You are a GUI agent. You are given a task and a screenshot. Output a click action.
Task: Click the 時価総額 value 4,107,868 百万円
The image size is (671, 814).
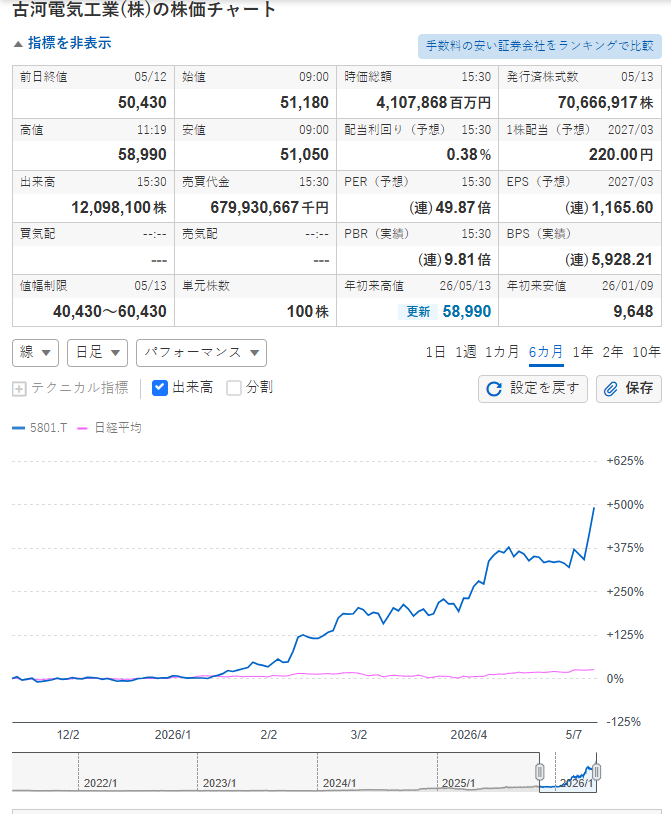(433, 102)
